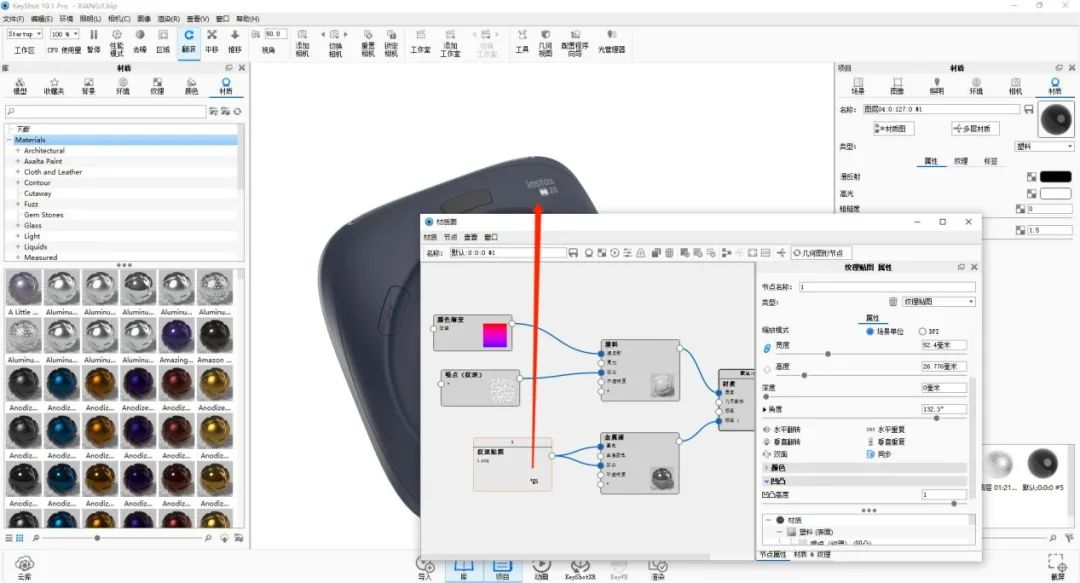Open 配置程序向导 configurator wizard icon
Viewport: 1080px width, 583px height.
click(x=575, y=35)
